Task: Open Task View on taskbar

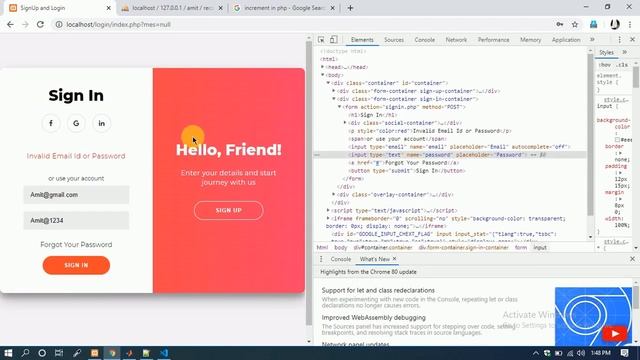Action: pos(59,353)
